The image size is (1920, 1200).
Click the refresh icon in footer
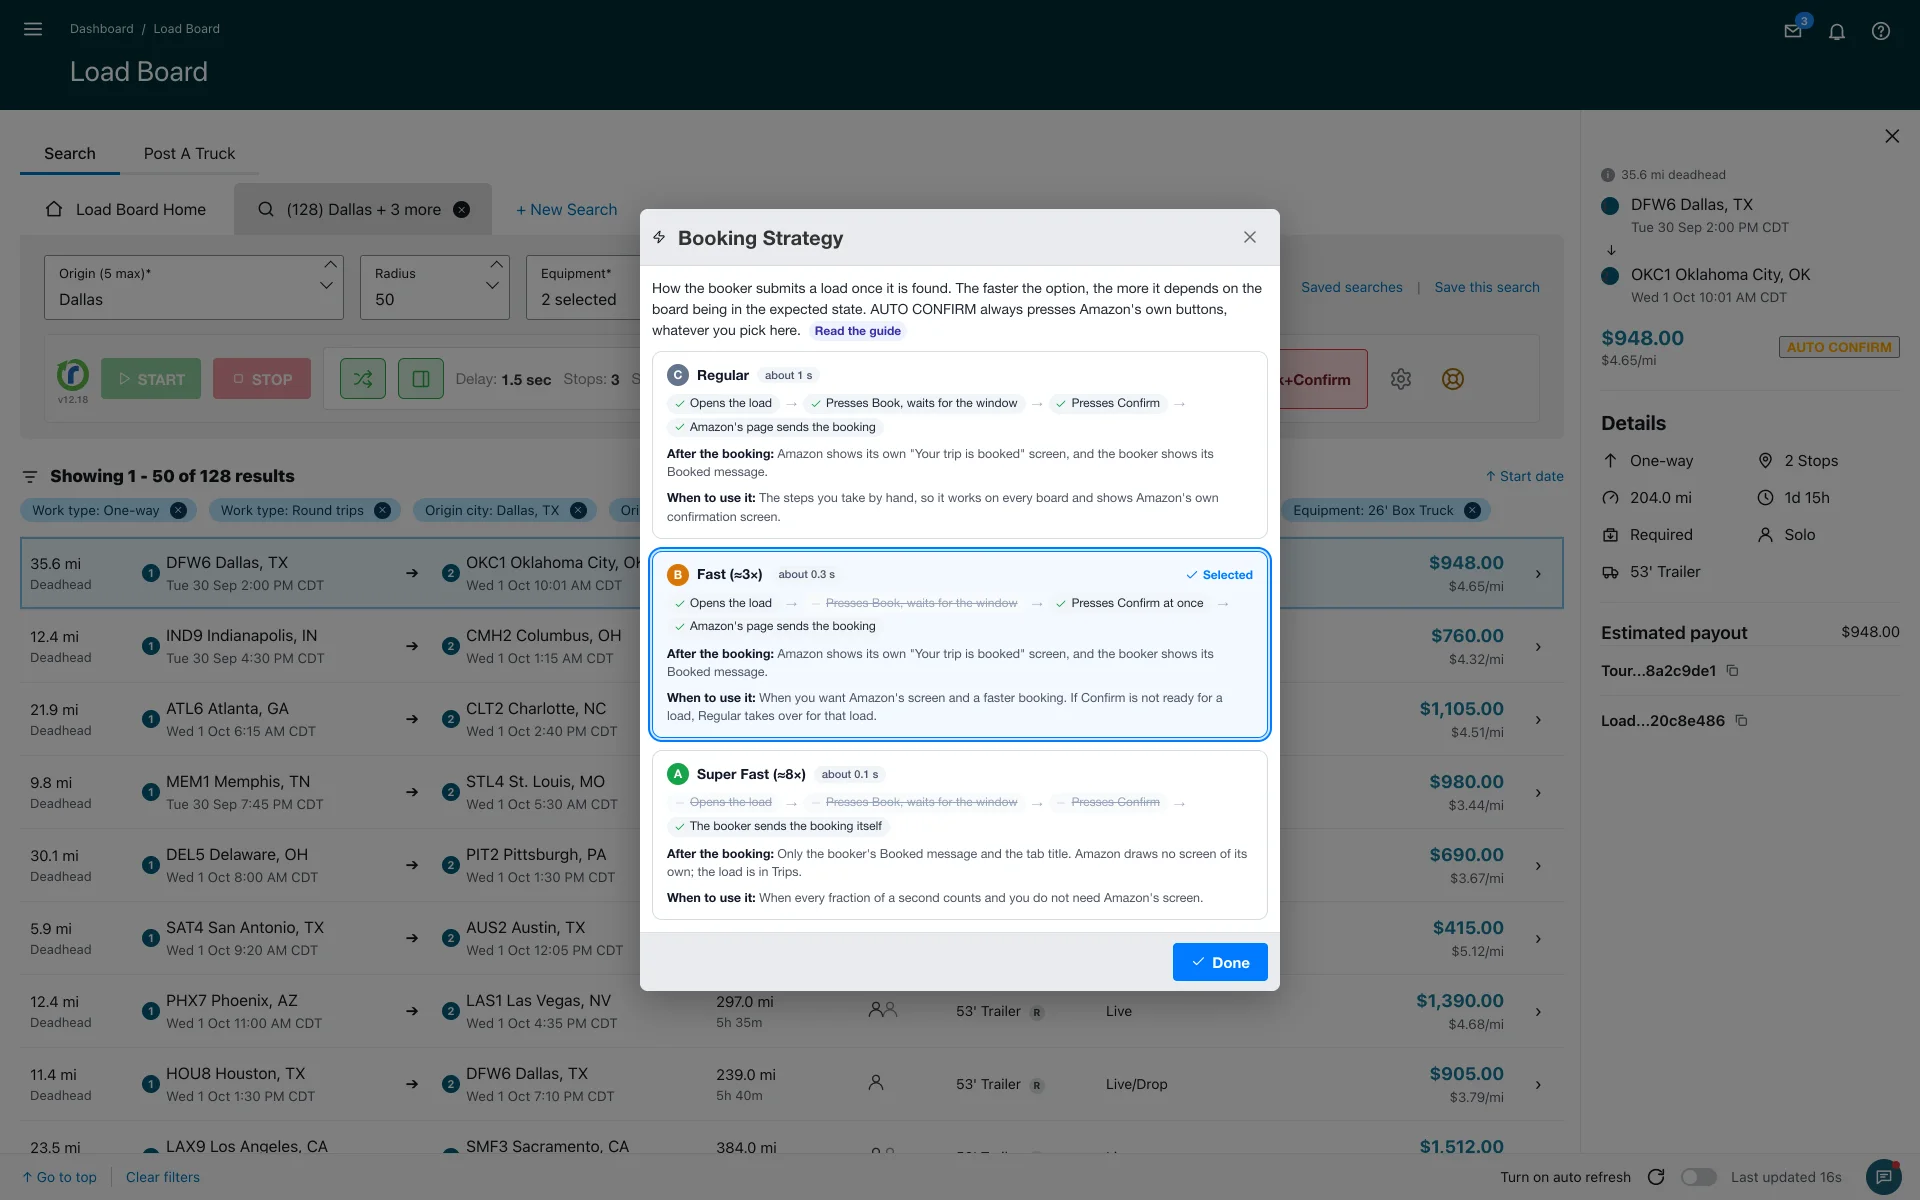click(x=1656, y=1177)
